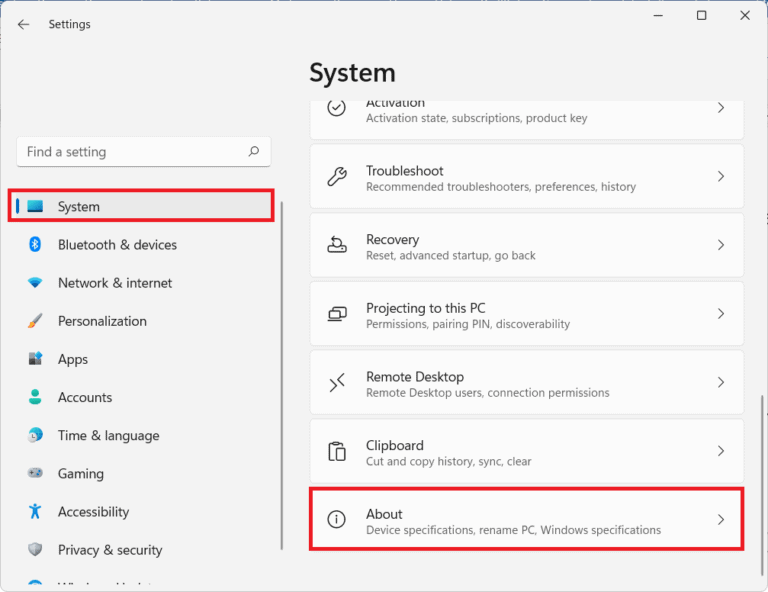Screen dimensions: 768x592
Task: Select Bluetooth & devices category
Action: tap(117, 244)
